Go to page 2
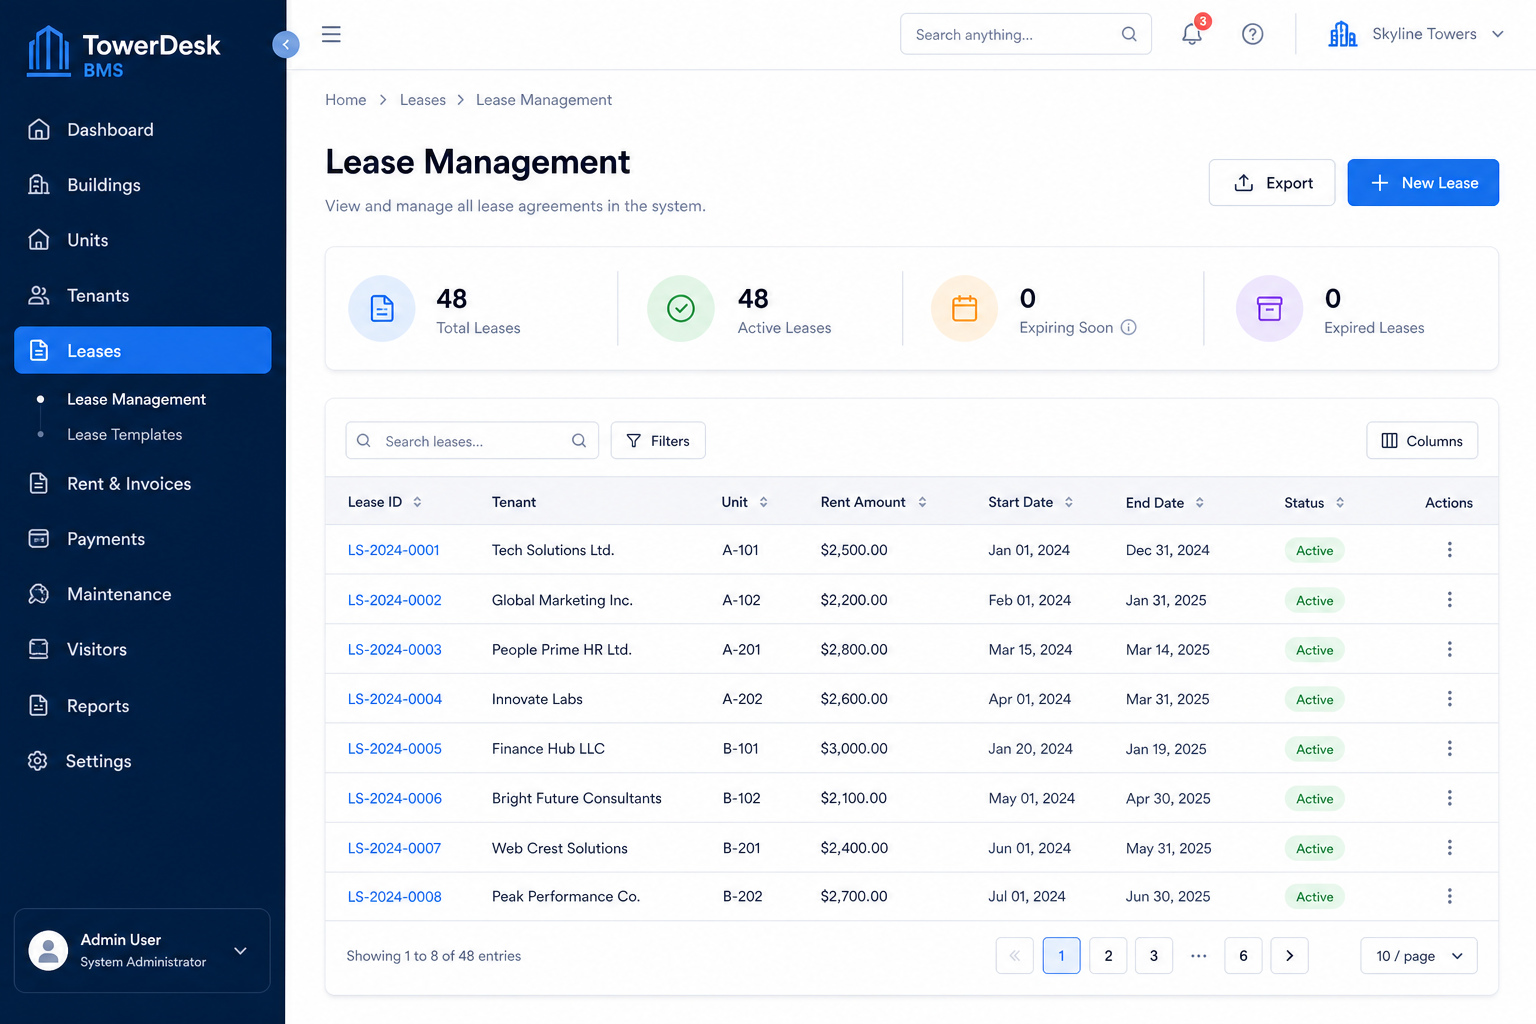The width and height of the screenshot is (1536, 1024). pyautogui.click(x=1108, y=956)
